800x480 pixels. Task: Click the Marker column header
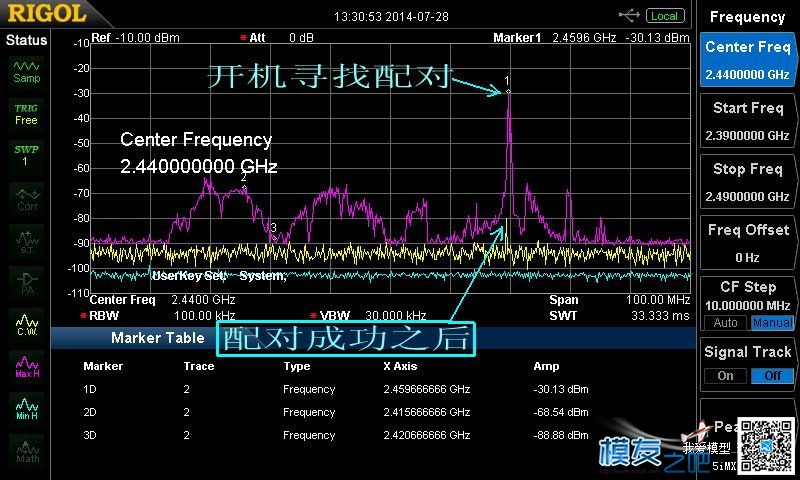103,366
